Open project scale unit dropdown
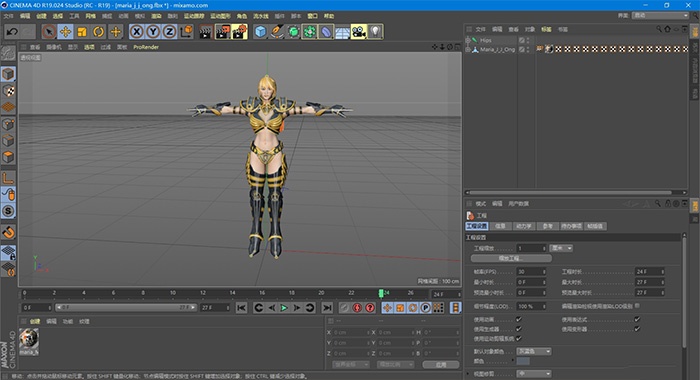 tap(561, 248)
